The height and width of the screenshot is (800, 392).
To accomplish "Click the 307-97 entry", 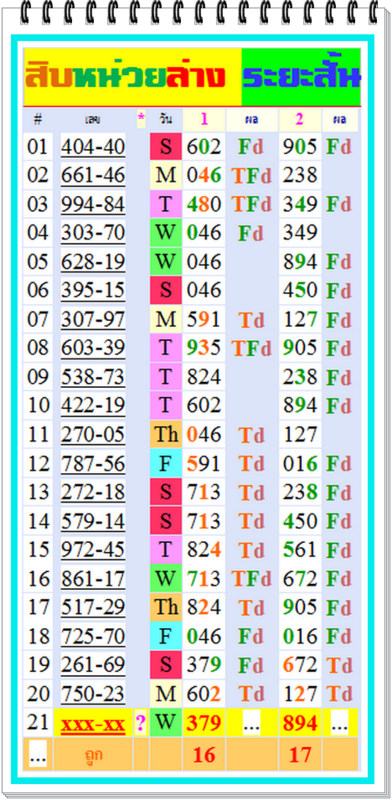I will 93,319.
